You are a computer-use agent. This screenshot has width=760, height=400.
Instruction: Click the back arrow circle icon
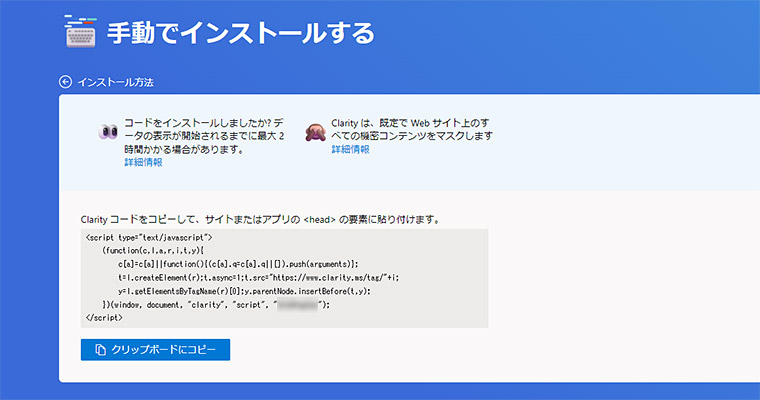click(x=65, y=82)
